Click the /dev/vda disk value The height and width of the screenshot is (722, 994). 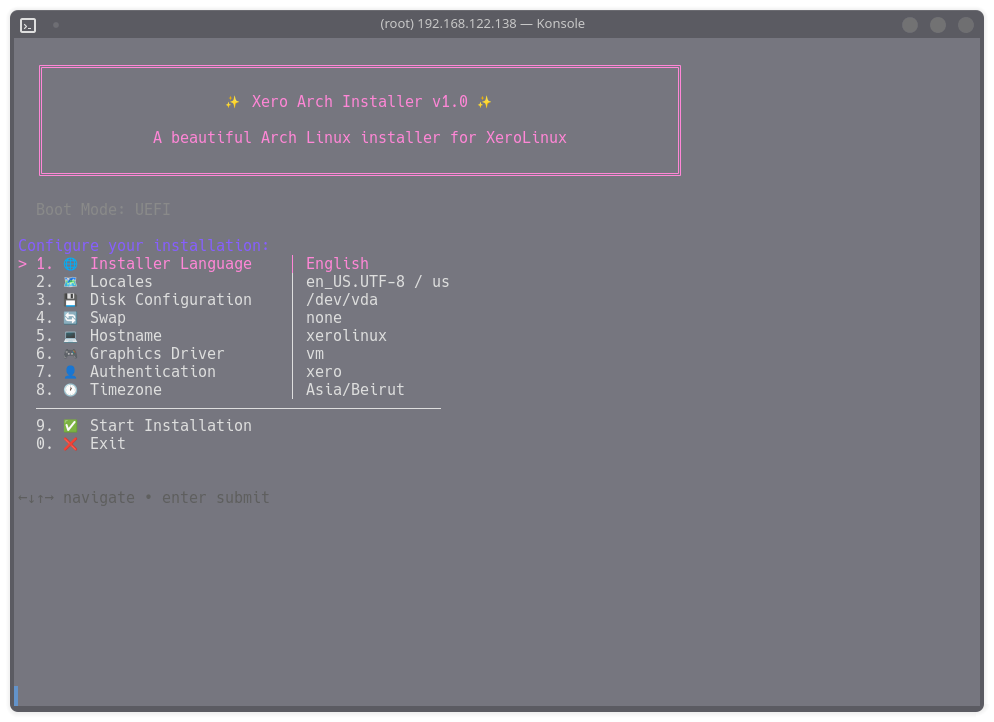tap(342, 300)
